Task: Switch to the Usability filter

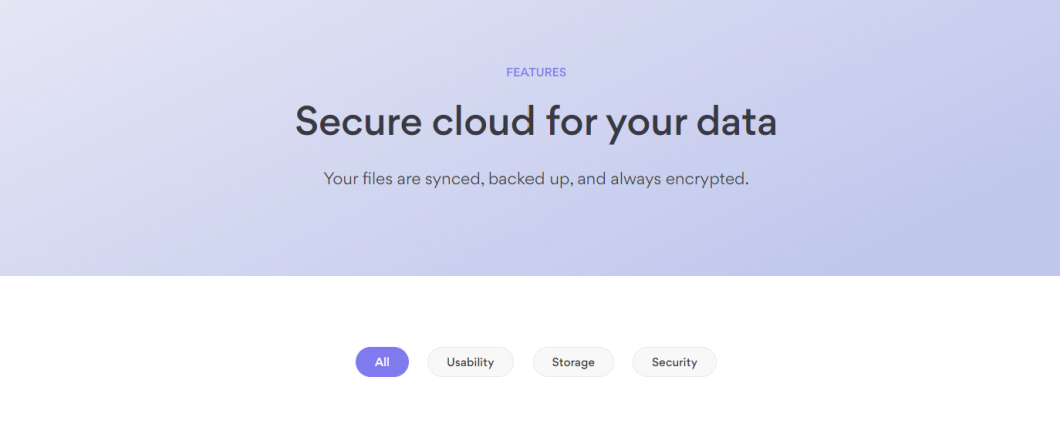Action: (x=470, y=362)
